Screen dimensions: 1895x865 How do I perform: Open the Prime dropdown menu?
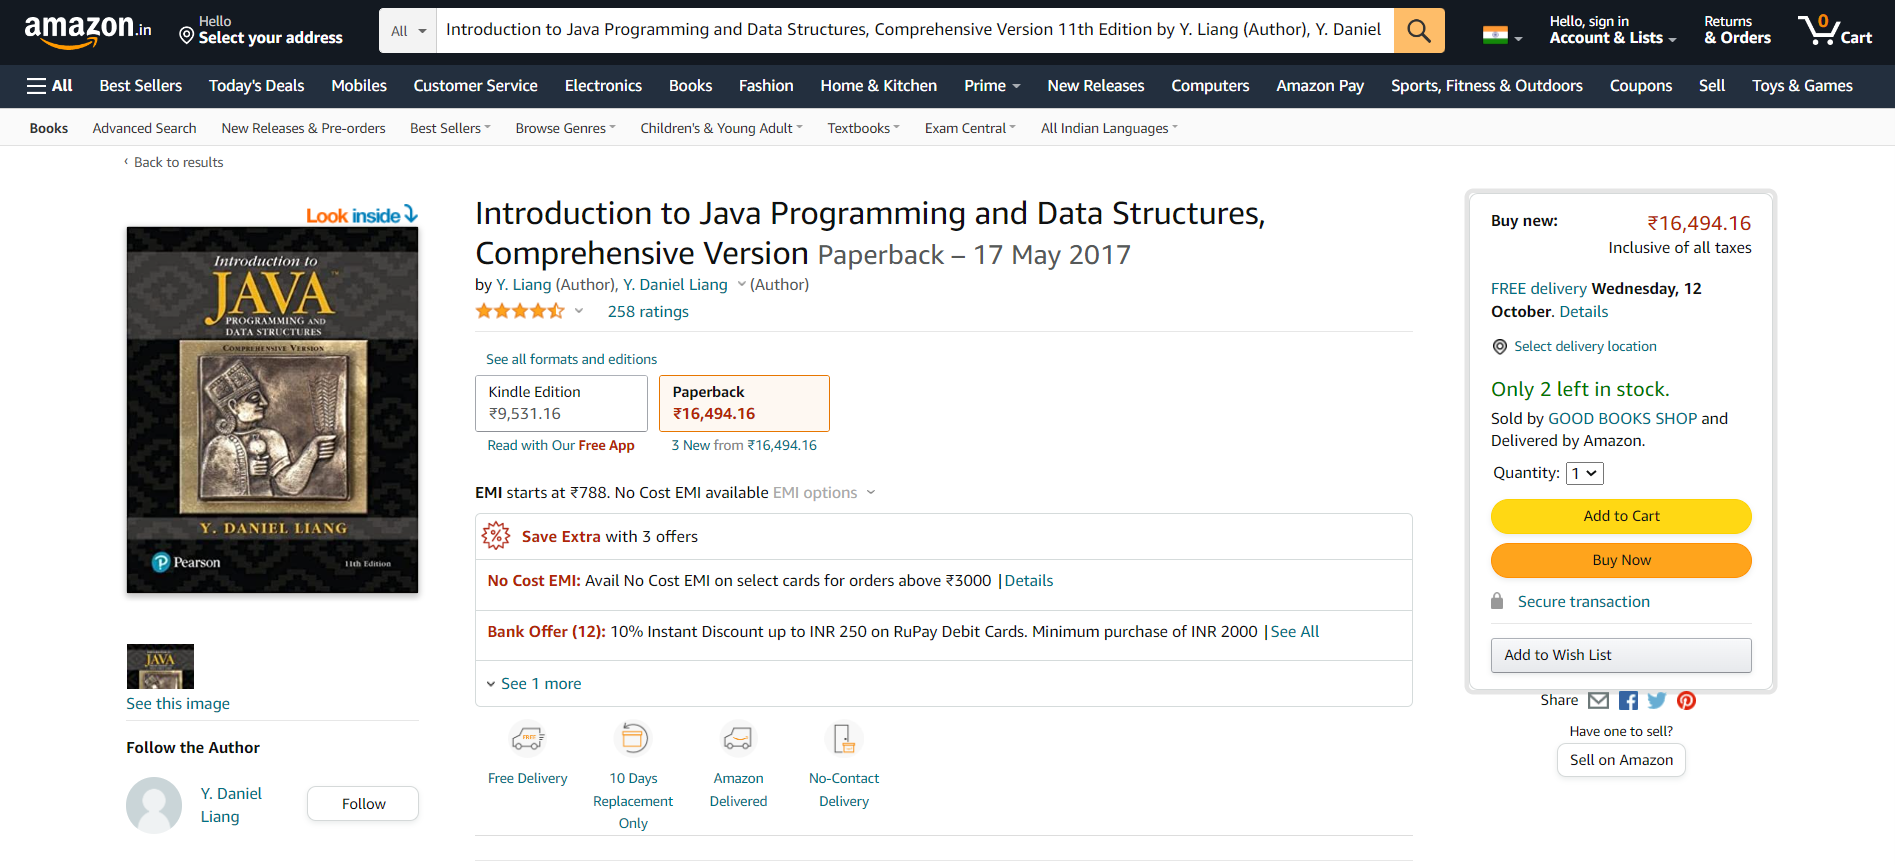coord(992,86)
